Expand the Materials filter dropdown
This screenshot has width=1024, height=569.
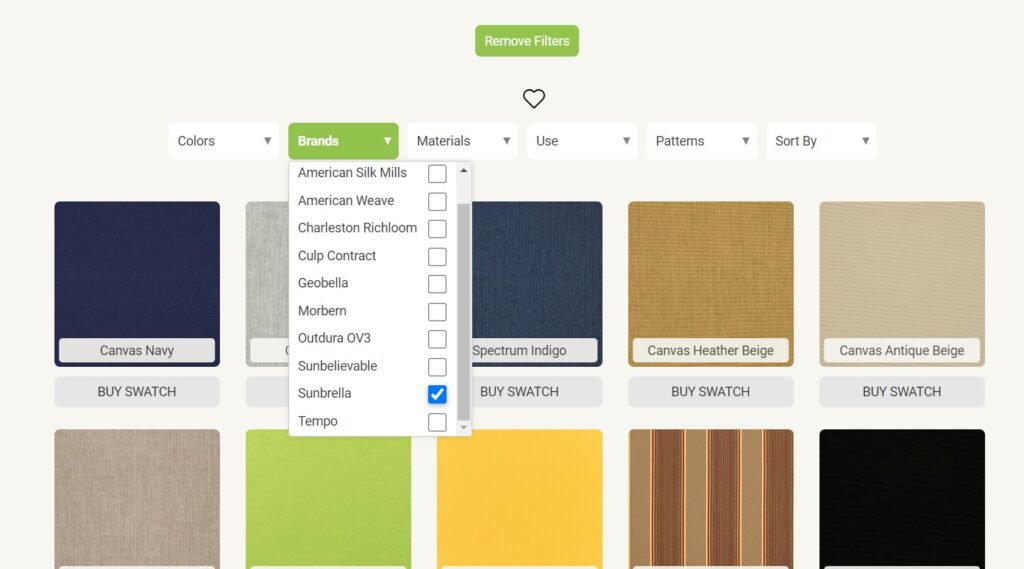click(x=462, y=141)
